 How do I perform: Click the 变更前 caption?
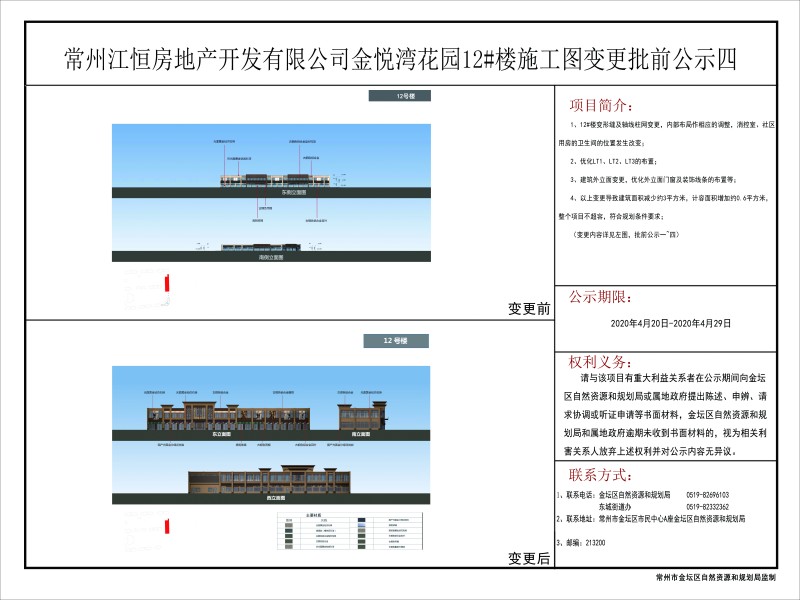529,309
